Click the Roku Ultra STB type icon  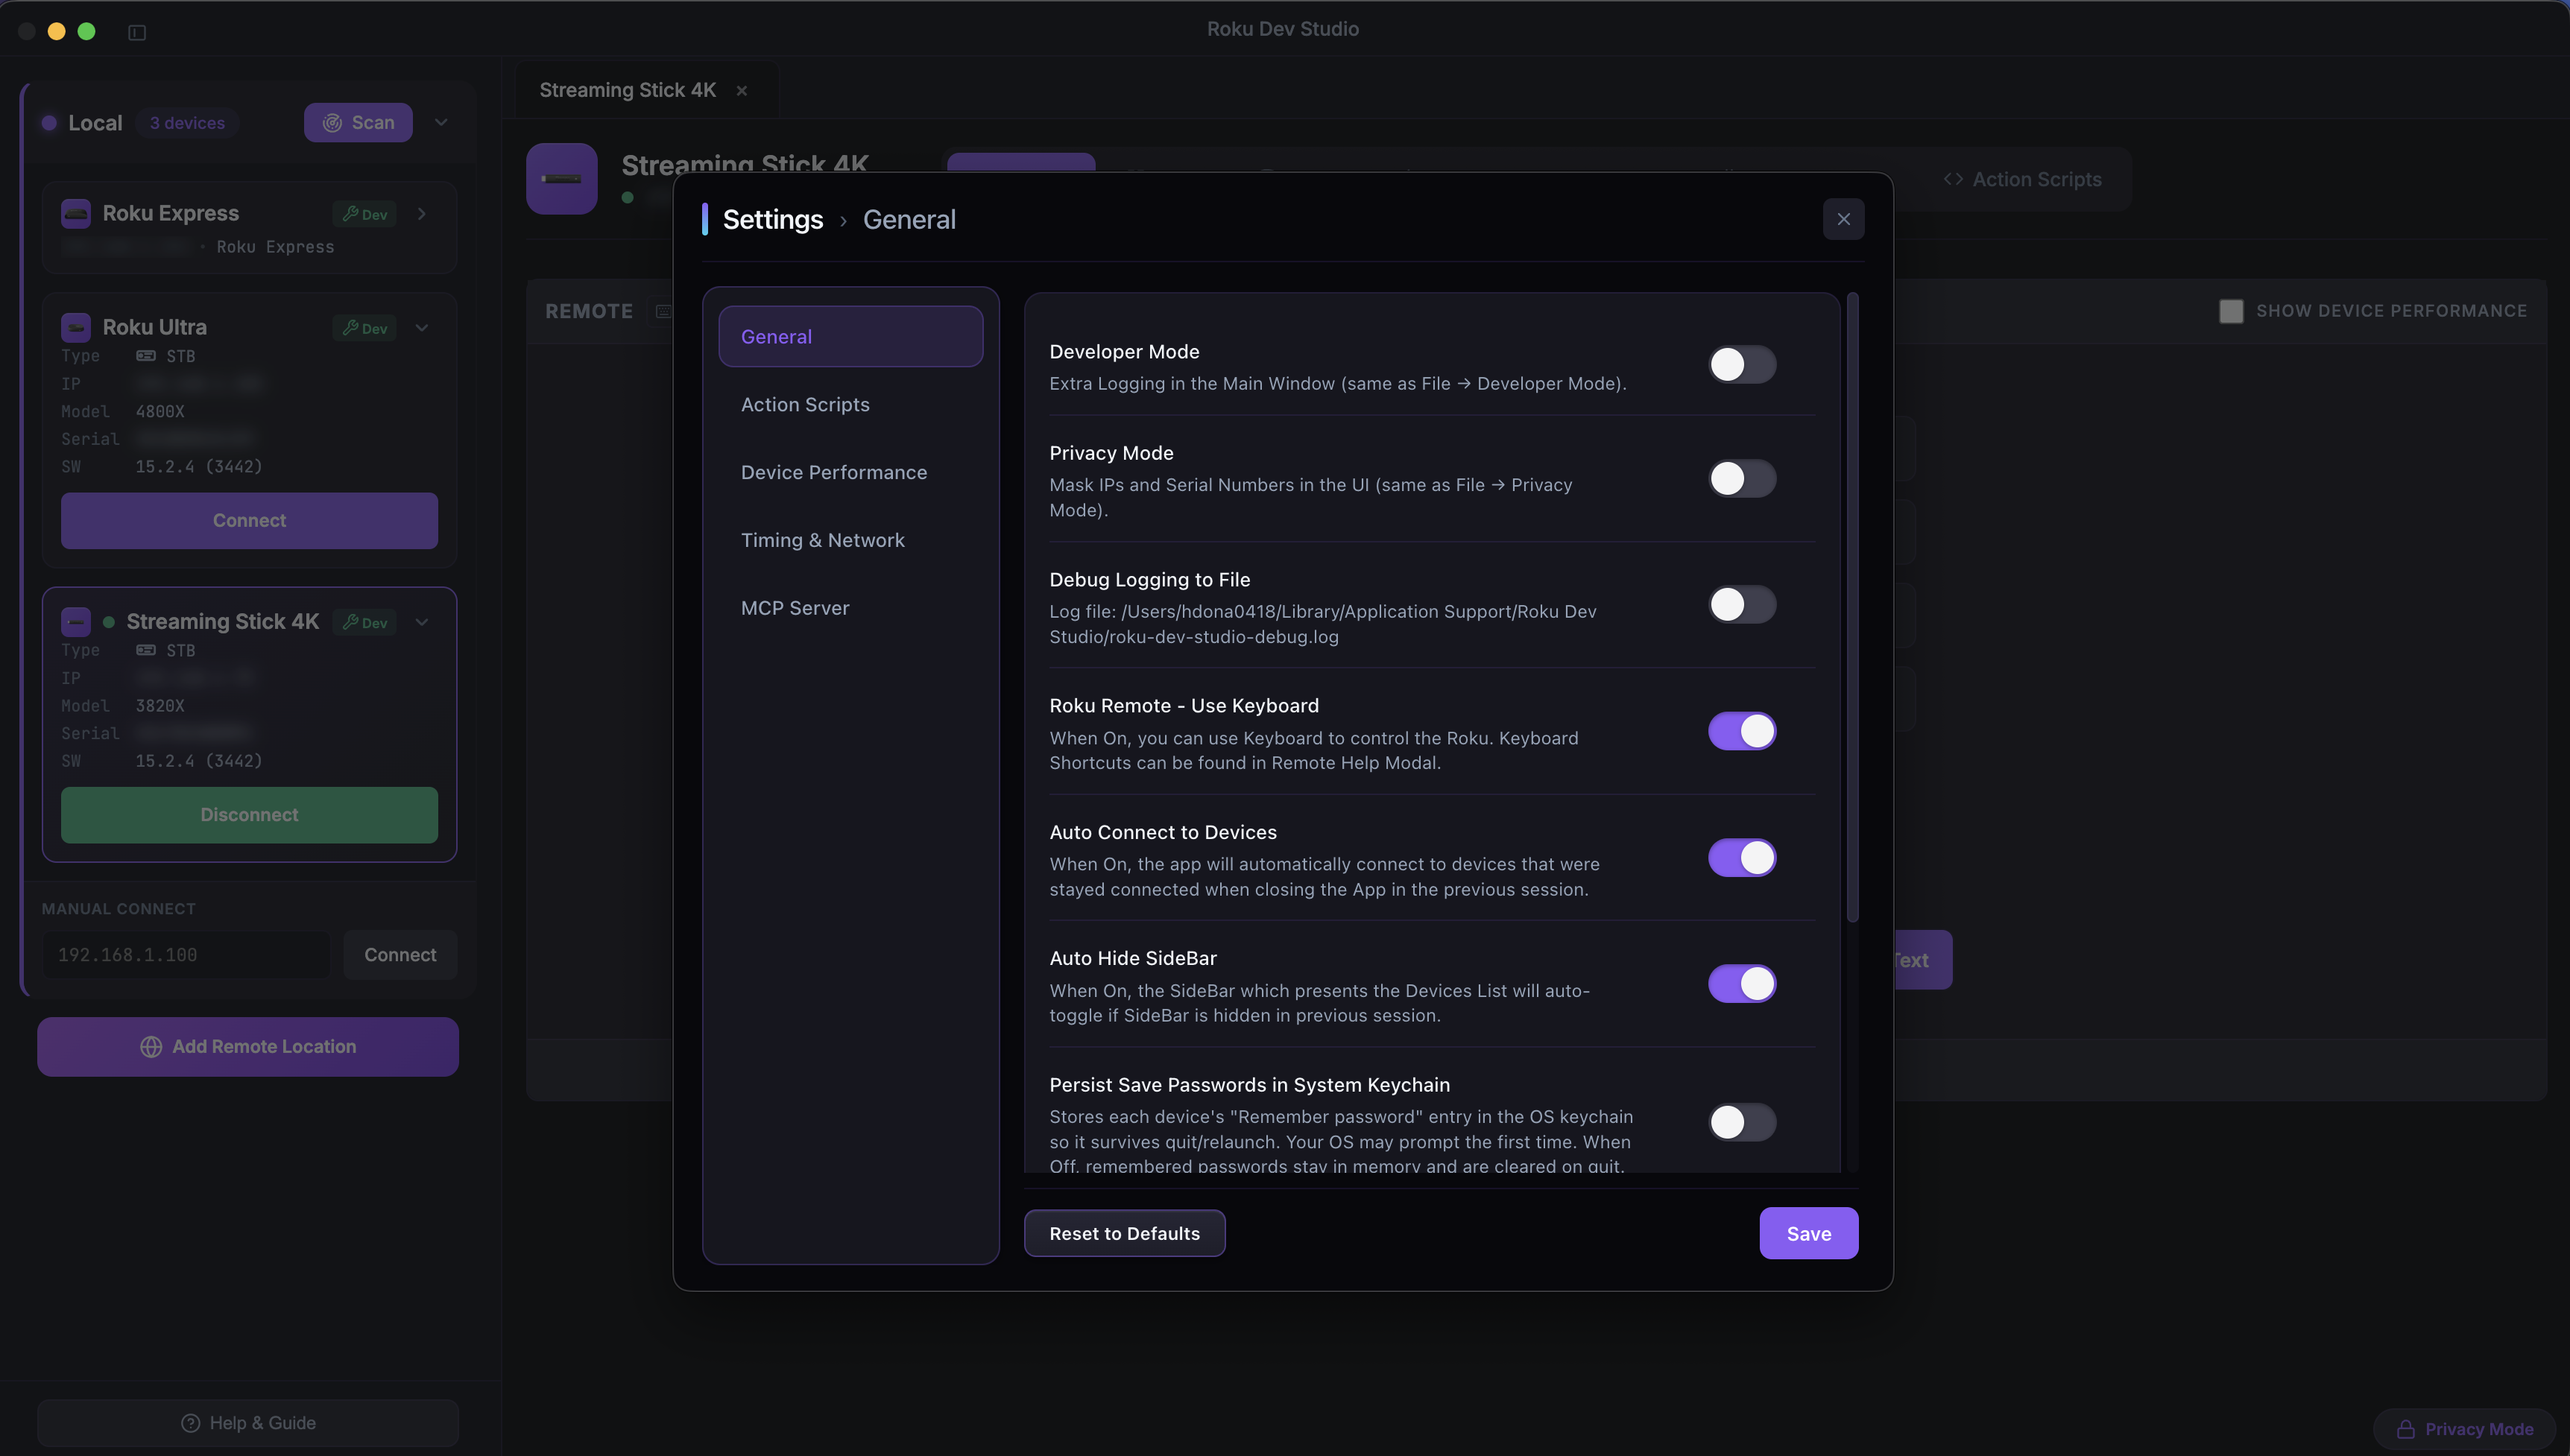[146, 356]
